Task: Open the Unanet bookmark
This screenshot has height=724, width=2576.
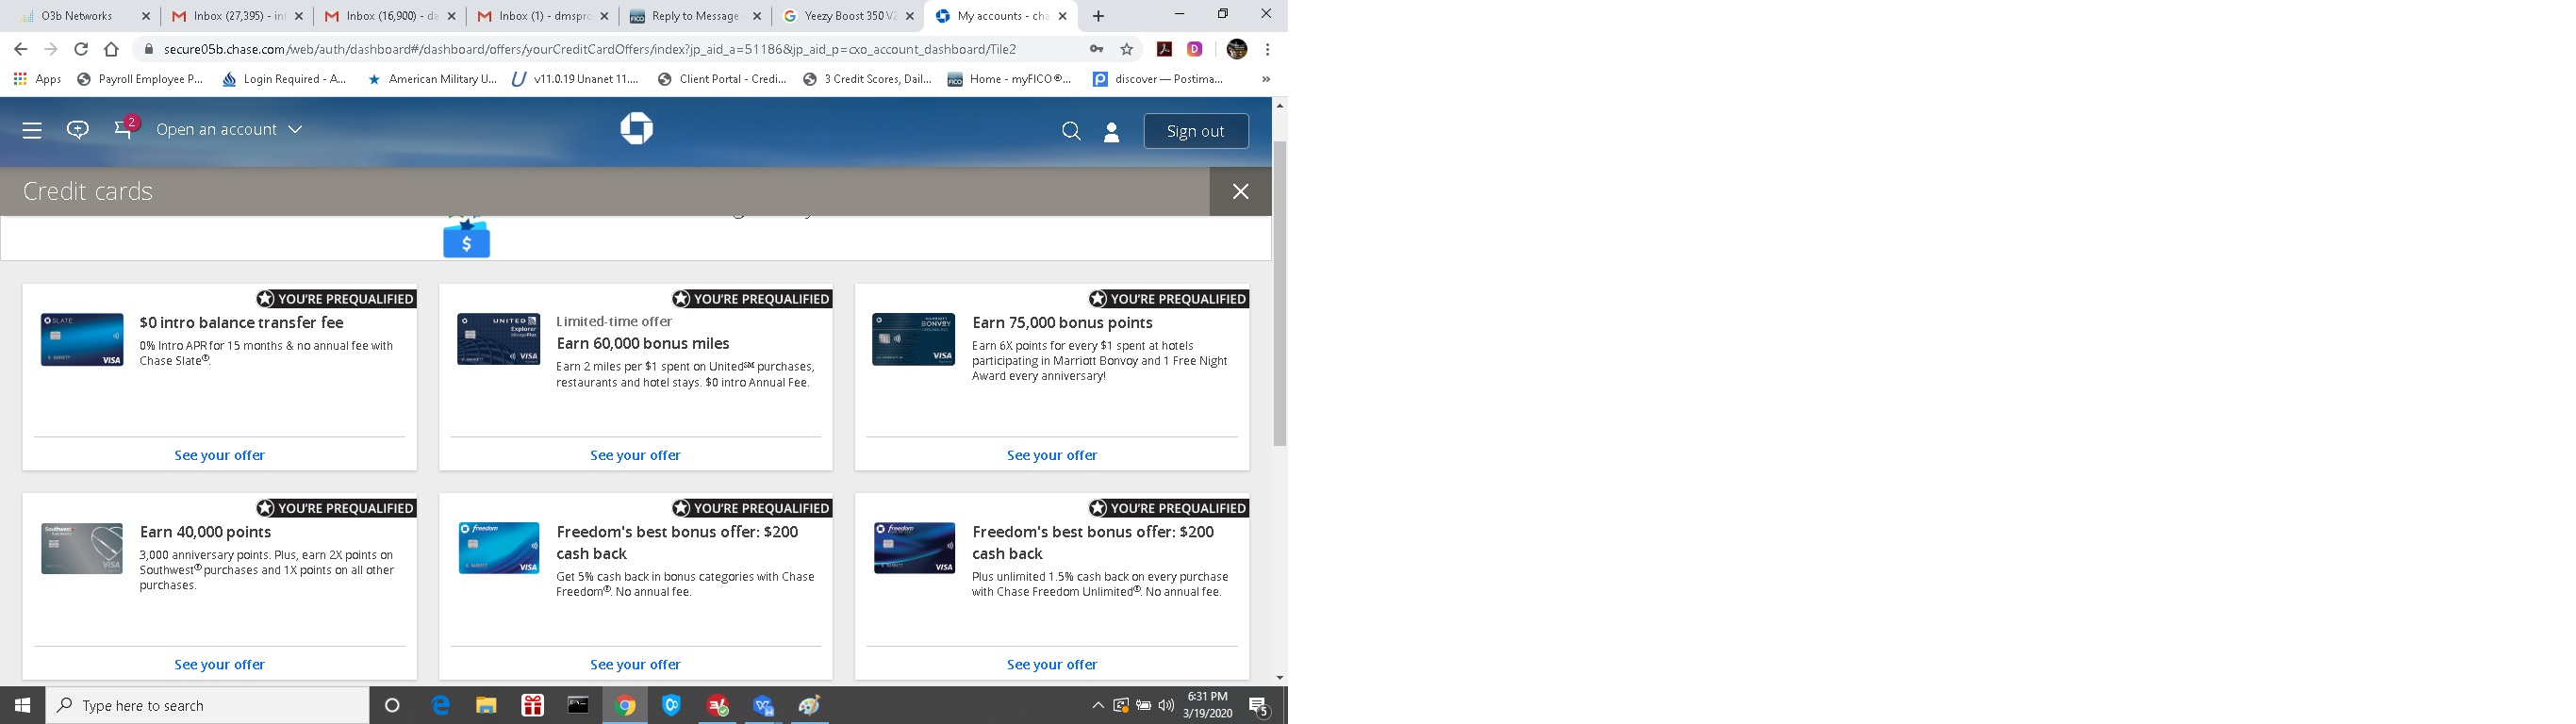Action: pos(575,79)
